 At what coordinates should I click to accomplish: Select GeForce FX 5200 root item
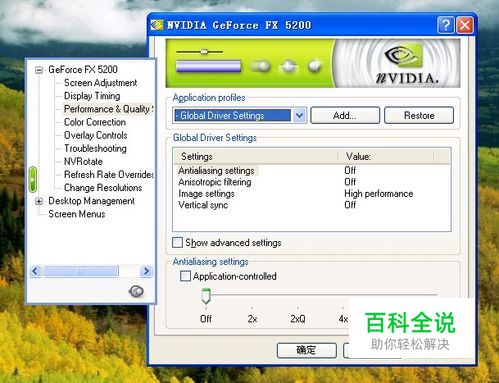pyautogui.click(x=83, y=70)
